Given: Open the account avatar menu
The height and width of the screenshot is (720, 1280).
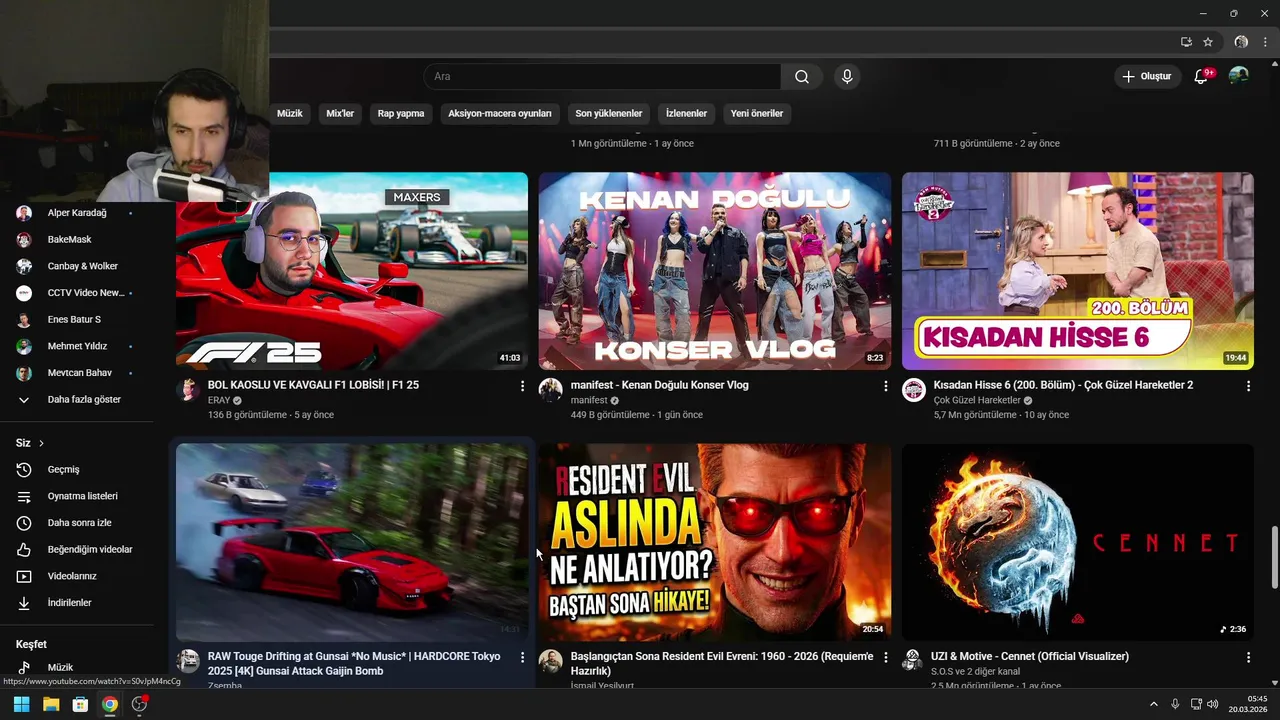Looking at the screenshot, I should coord(1238,76).
